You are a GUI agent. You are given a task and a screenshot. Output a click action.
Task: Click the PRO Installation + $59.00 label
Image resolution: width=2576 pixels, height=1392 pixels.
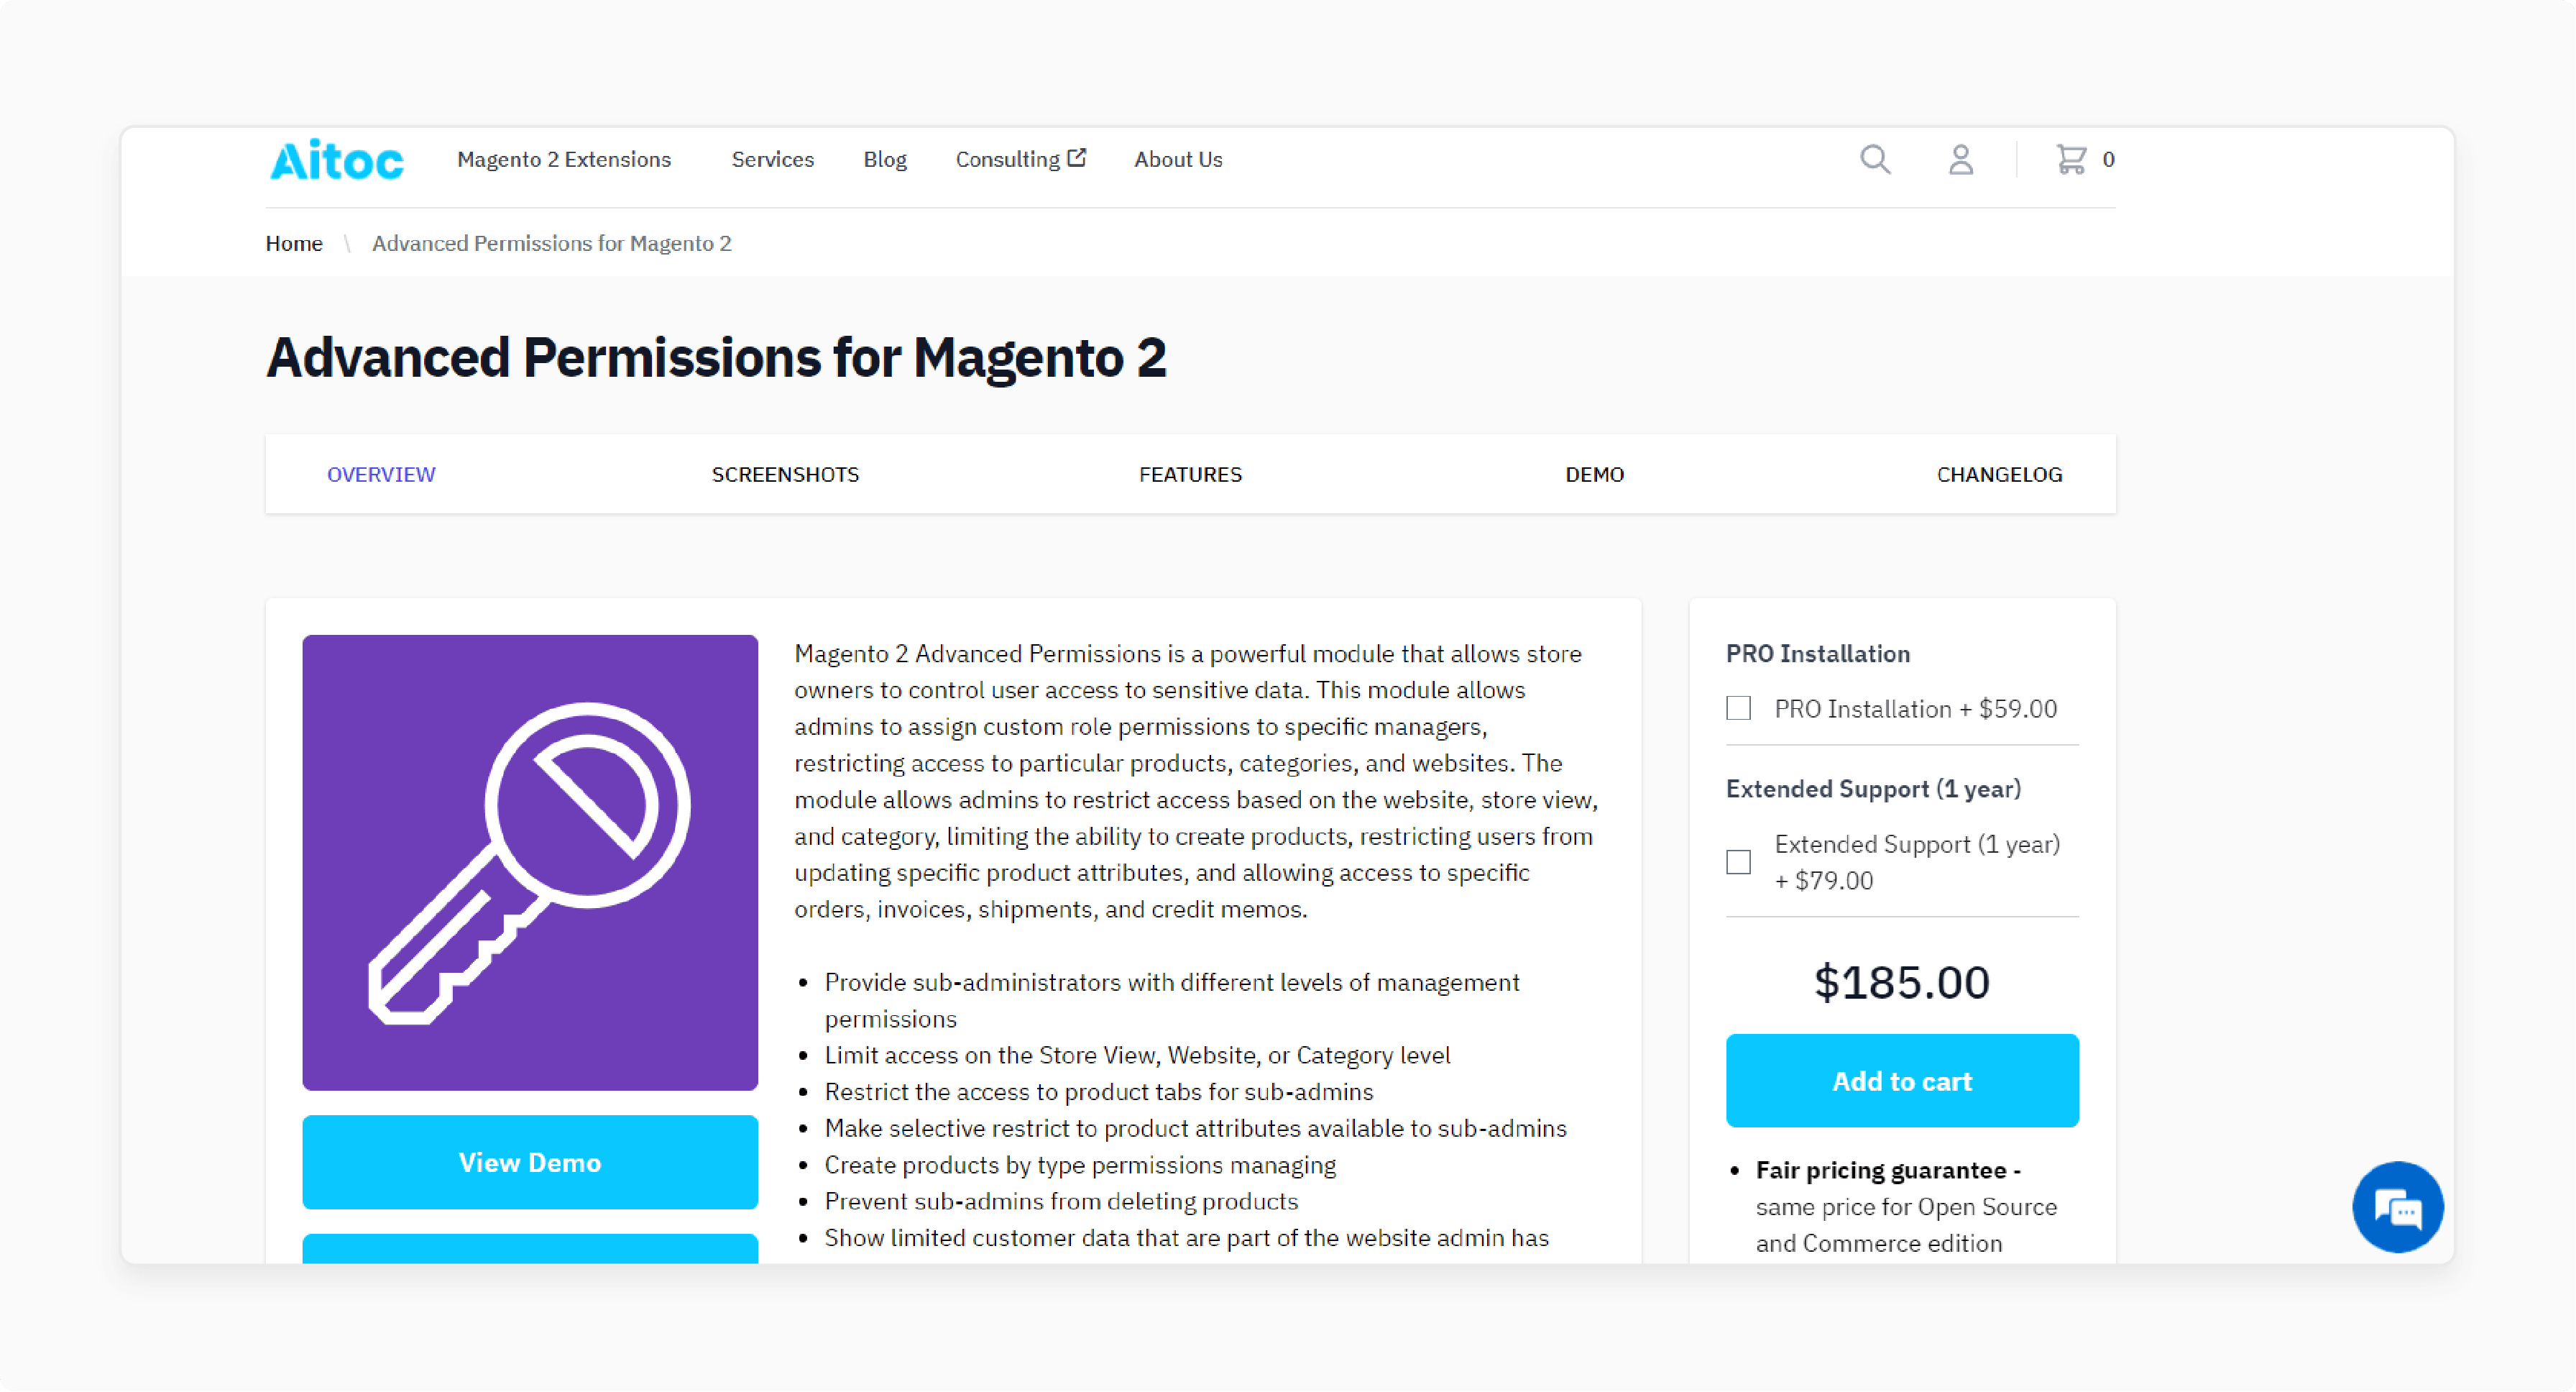pyautogui.click(x=1915, y=709)
